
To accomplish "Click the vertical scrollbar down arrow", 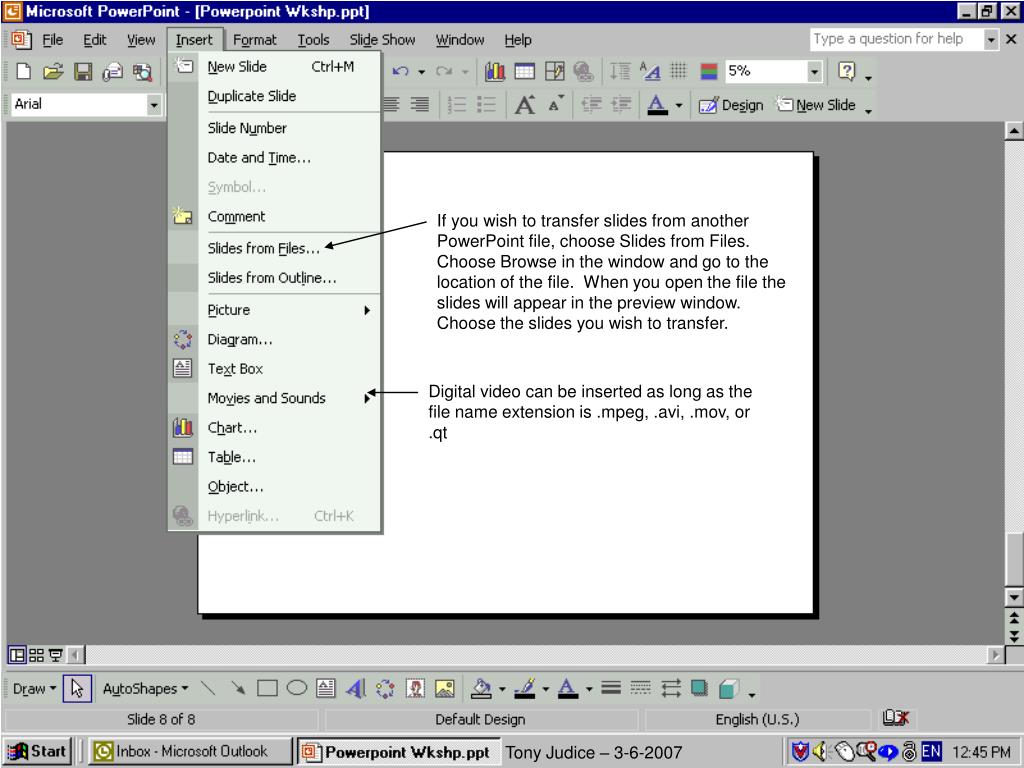I will point(1014,597).
